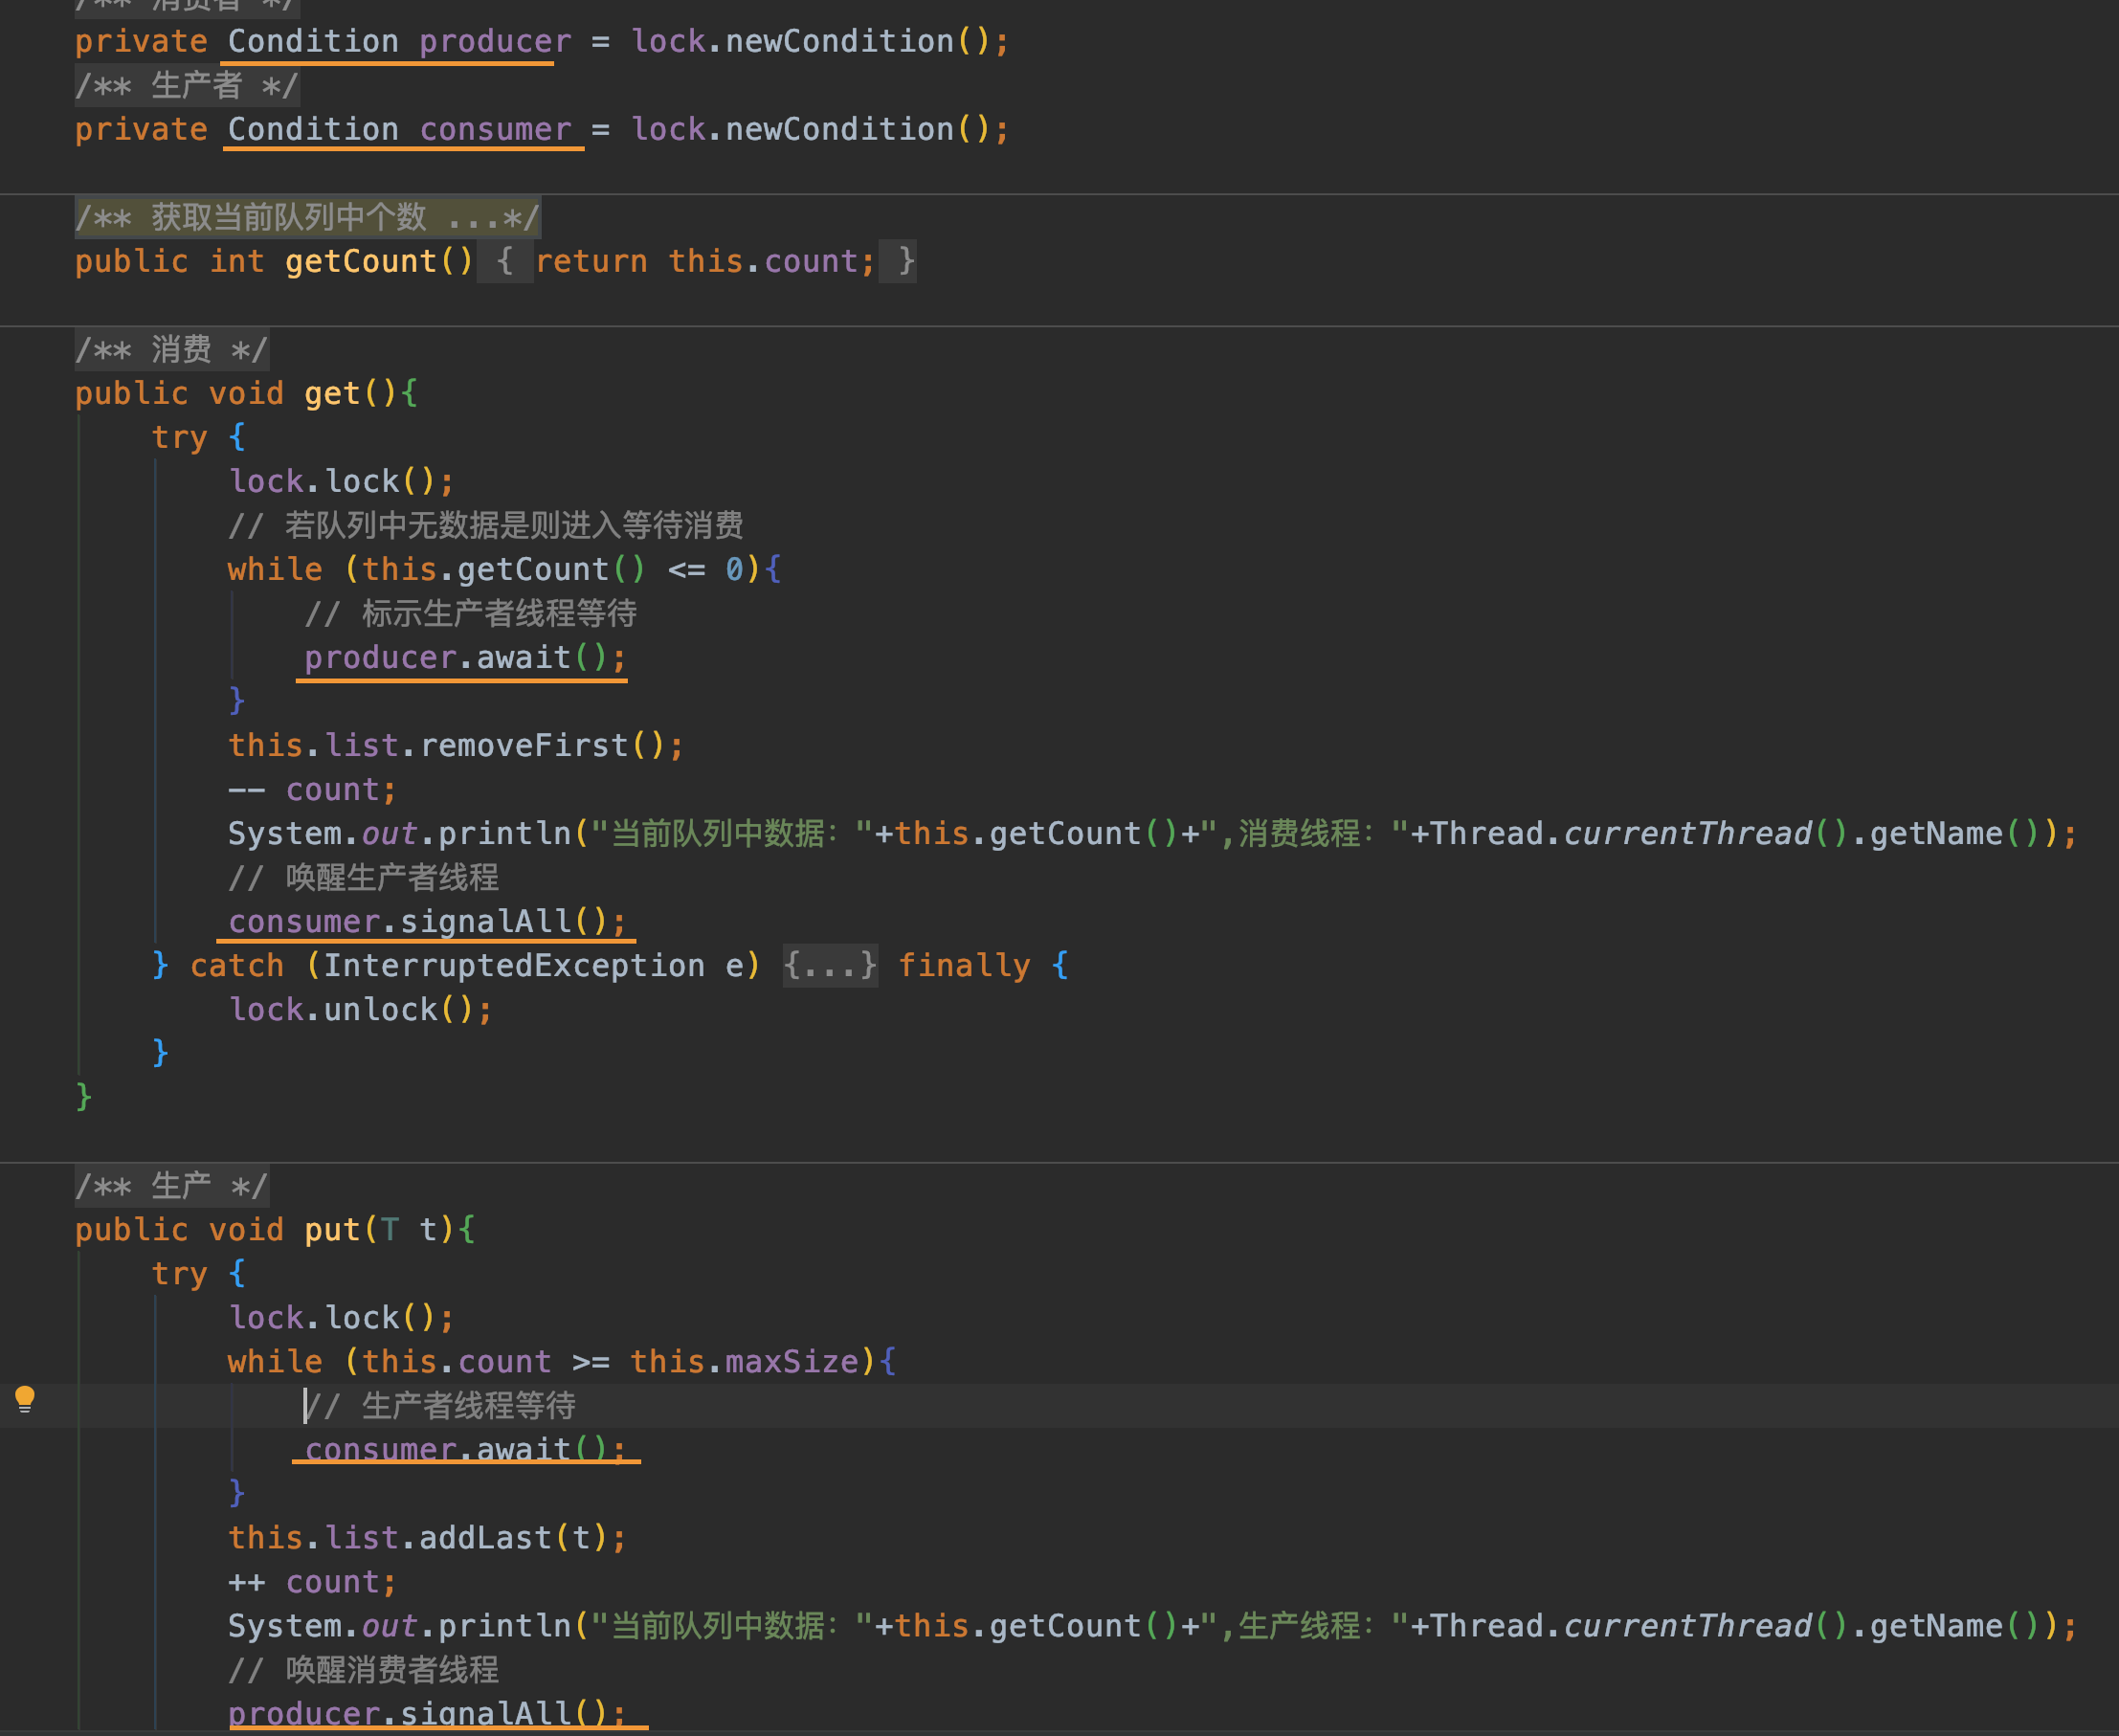Click the addLast method call

[485, 1538]
